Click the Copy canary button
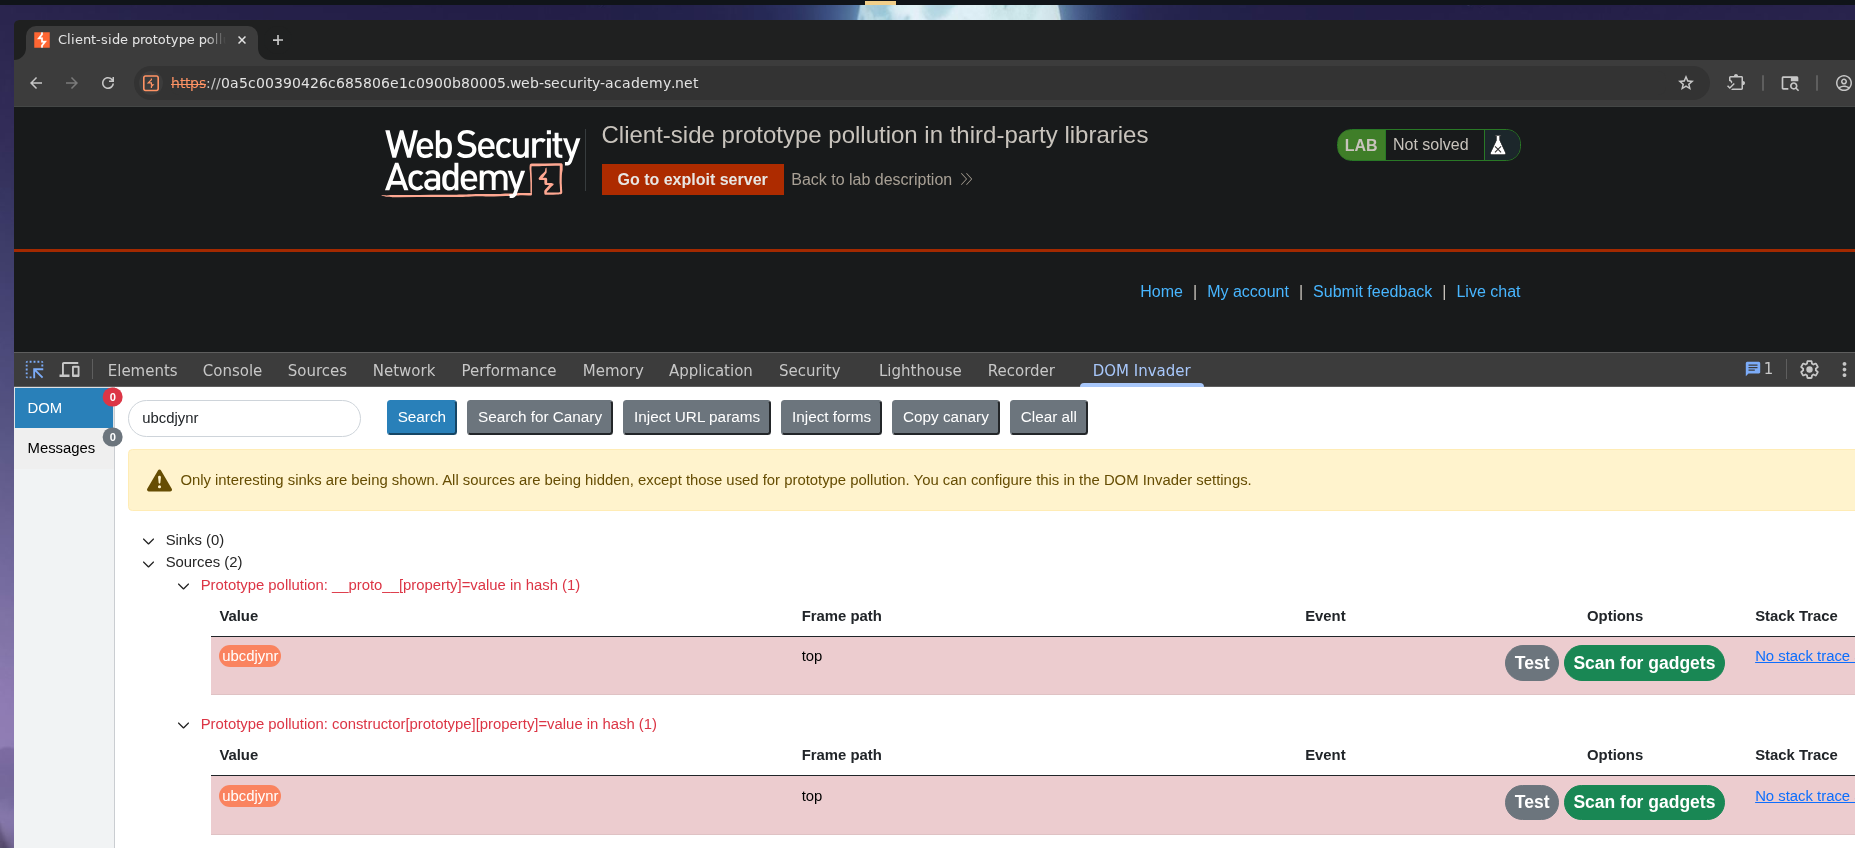 (x=945, y=417)
